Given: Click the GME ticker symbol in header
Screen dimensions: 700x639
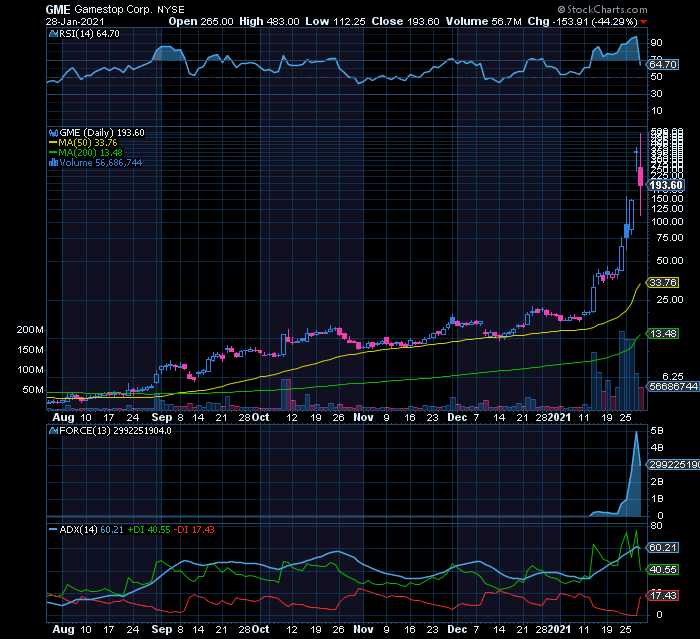Looking at the screenshot, I should [x=58, y=9].
